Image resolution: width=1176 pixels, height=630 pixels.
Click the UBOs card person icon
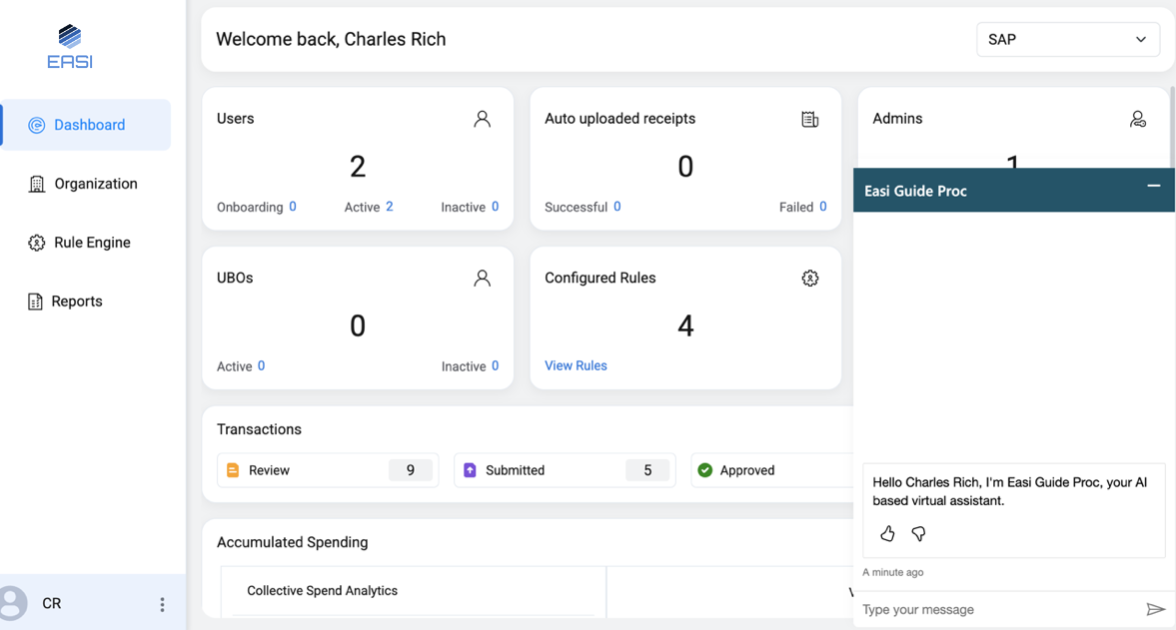tap(482, 278)
